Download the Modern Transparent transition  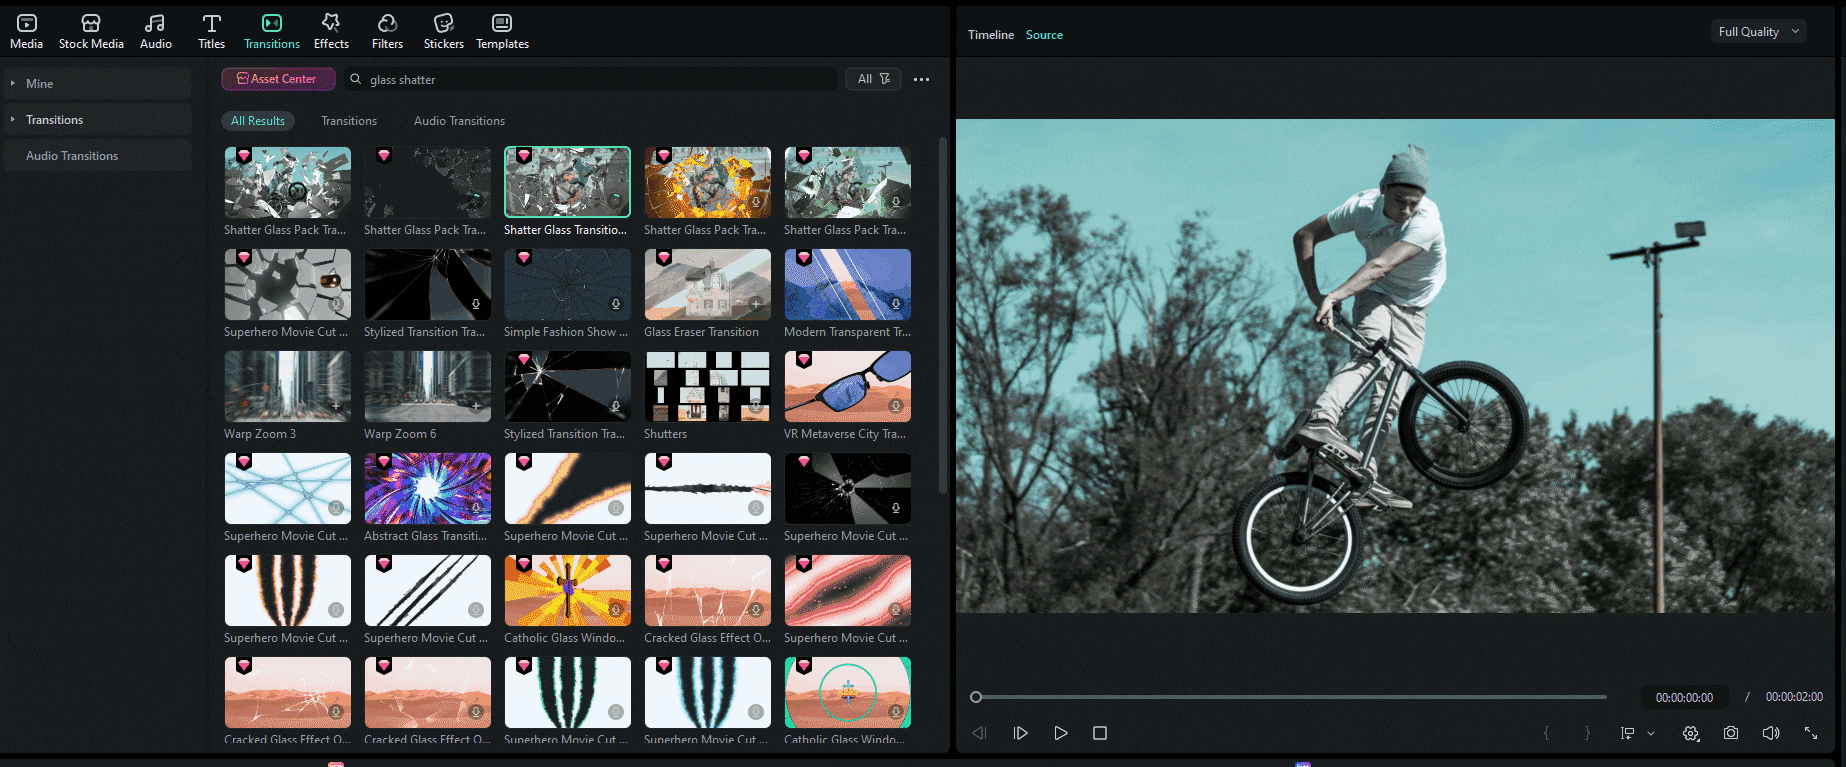(x=896, y=304)
